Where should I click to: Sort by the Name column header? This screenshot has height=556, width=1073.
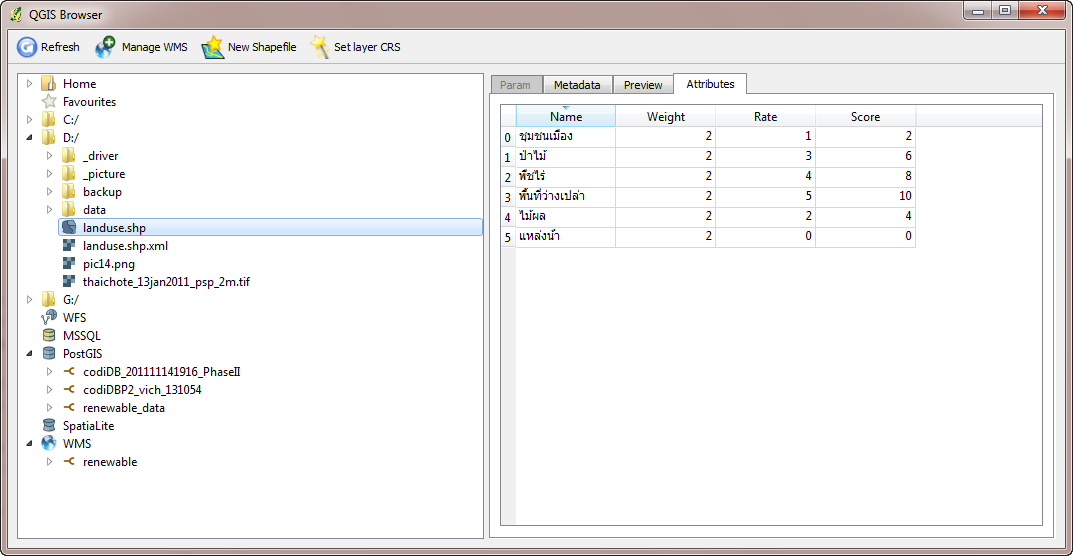(x=565, y=116)
